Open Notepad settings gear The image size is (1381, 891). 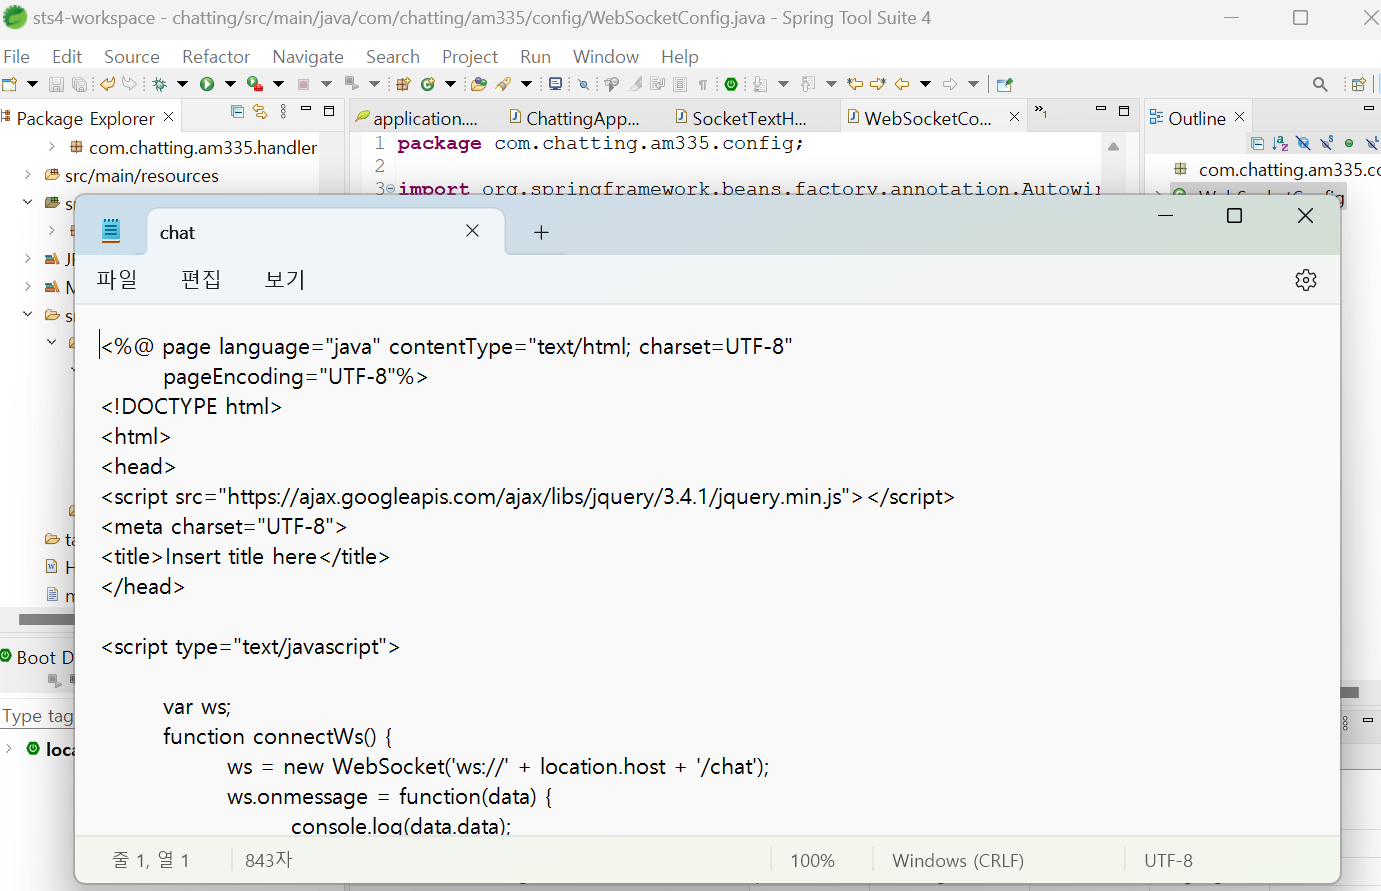1305,280
